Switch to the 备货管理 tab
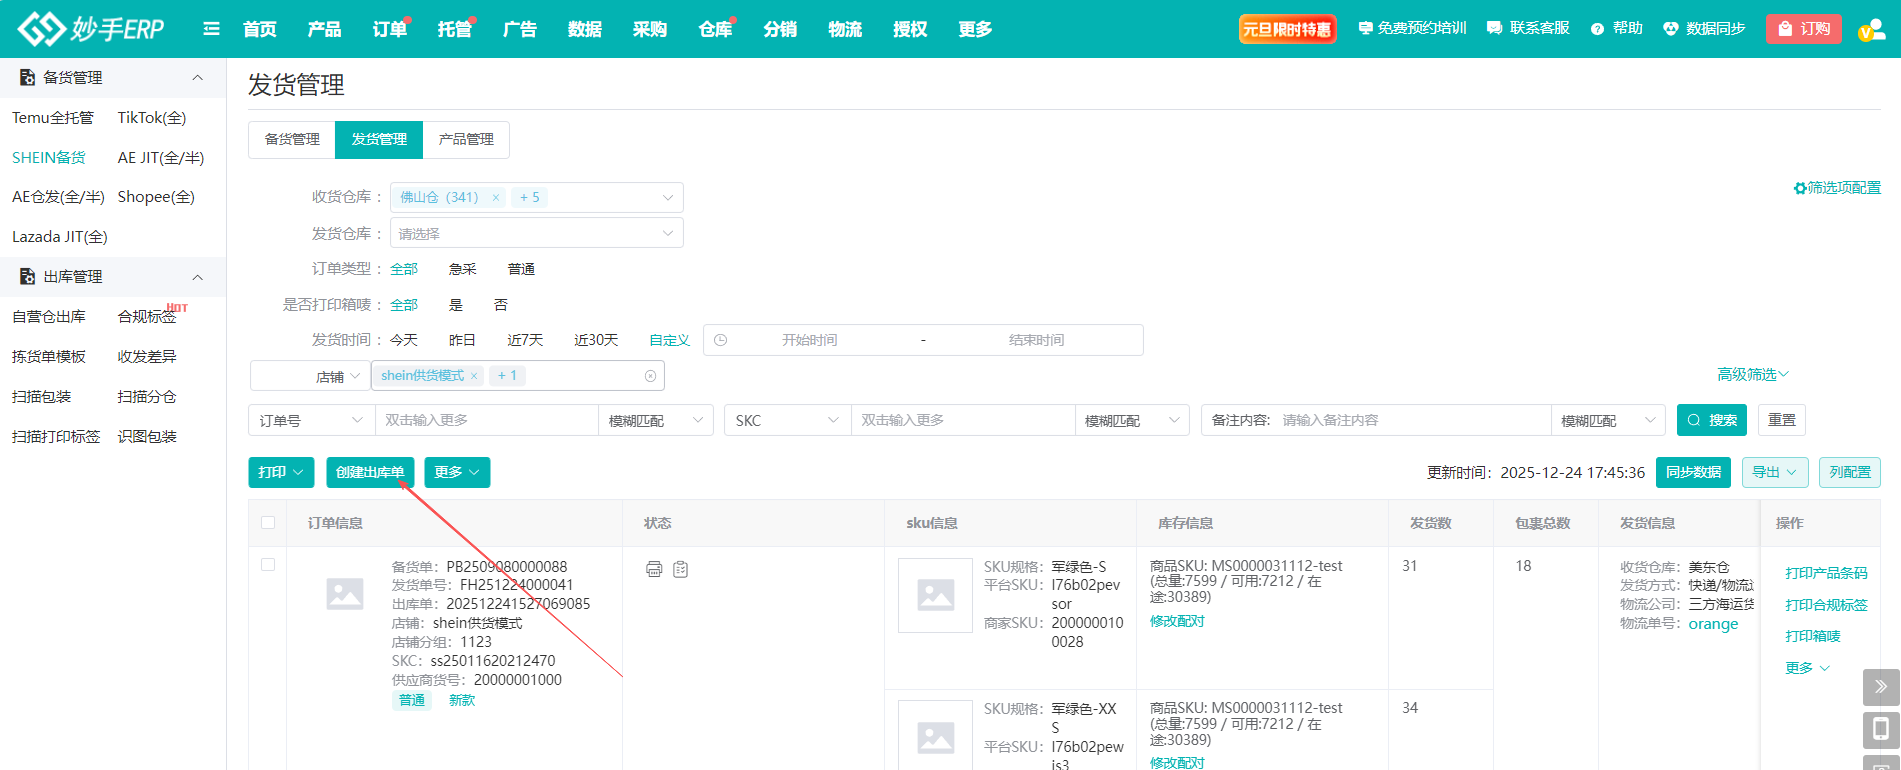 pos(292,140)
